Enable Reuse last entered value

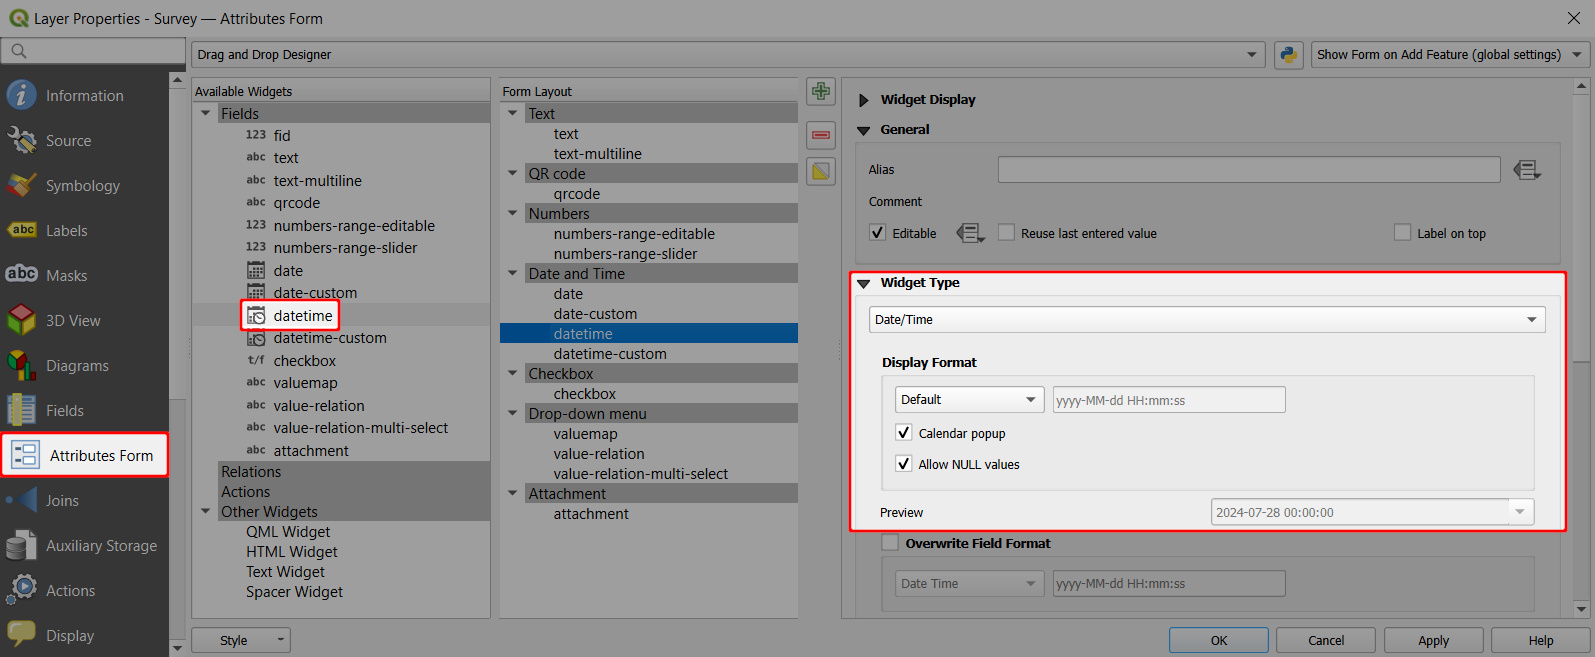[1006, 233]
